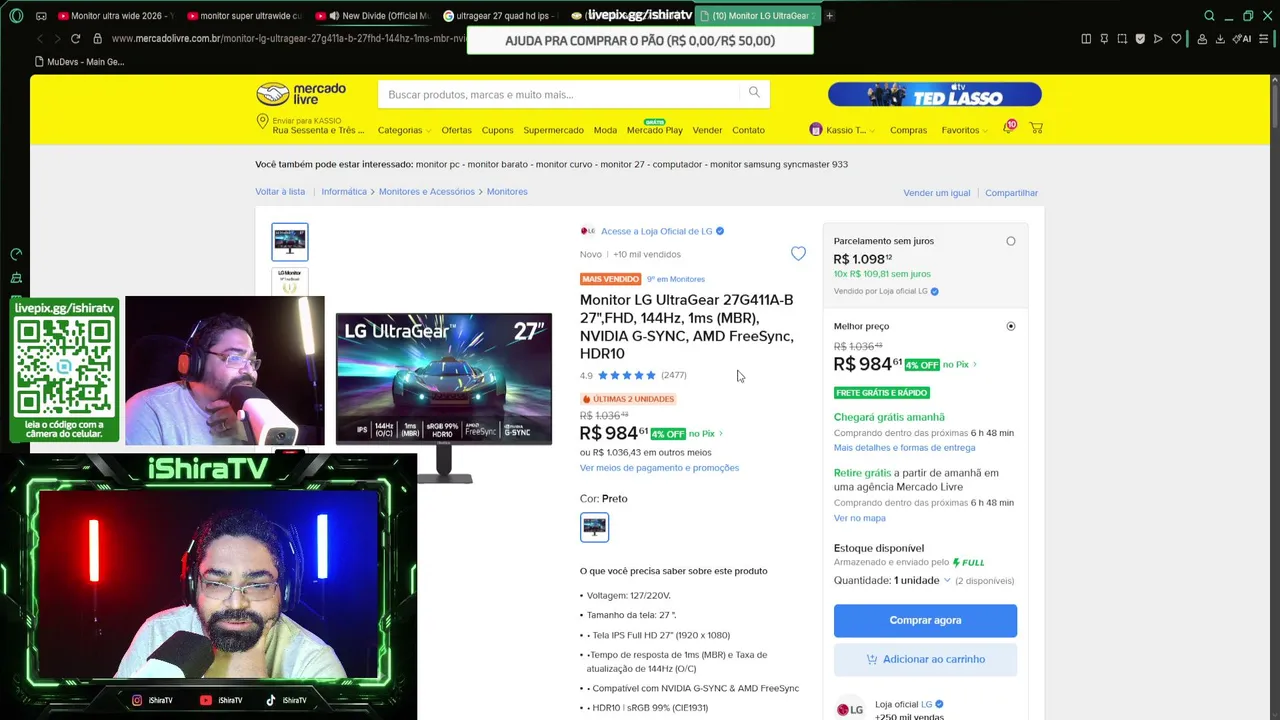Open the Ofertas menu item
Viewport: 1280px width, 720px height.
click(456, 130)
